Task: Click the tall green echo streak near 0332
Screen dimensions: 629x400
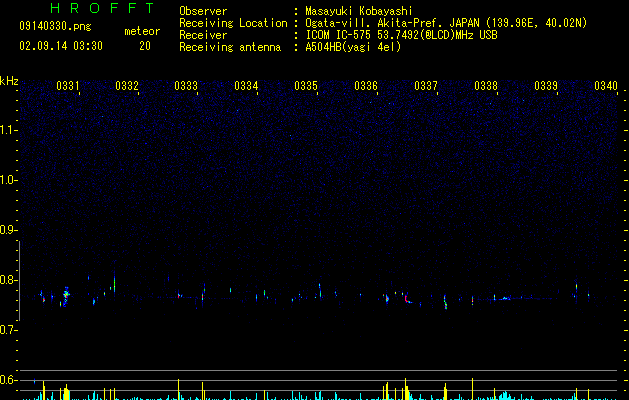Action: point(114,284)
